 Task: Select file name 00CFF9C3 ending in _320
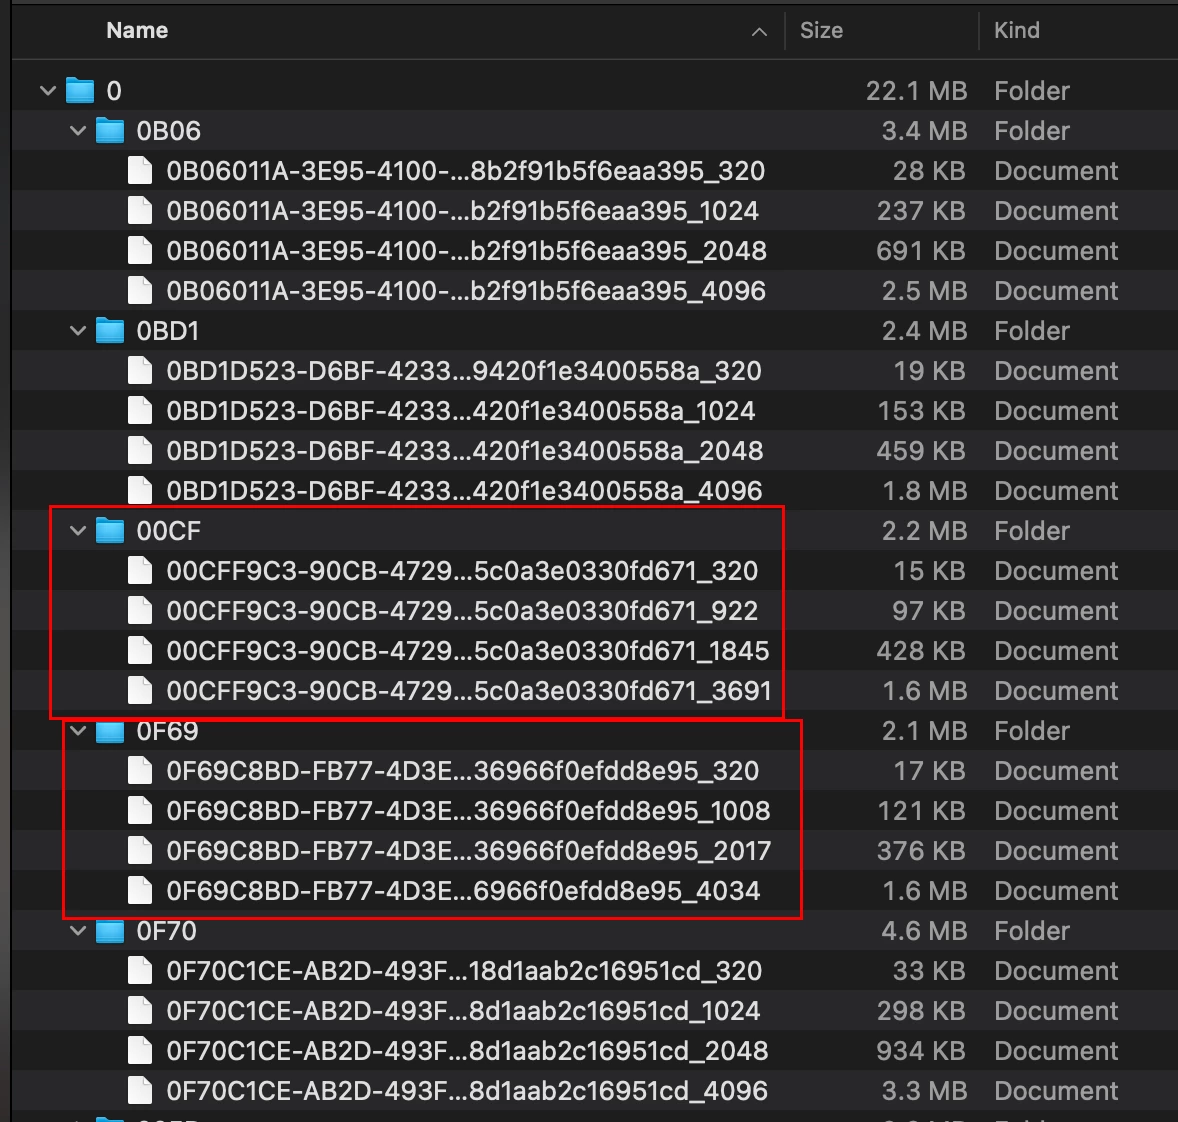coord(462,570)
